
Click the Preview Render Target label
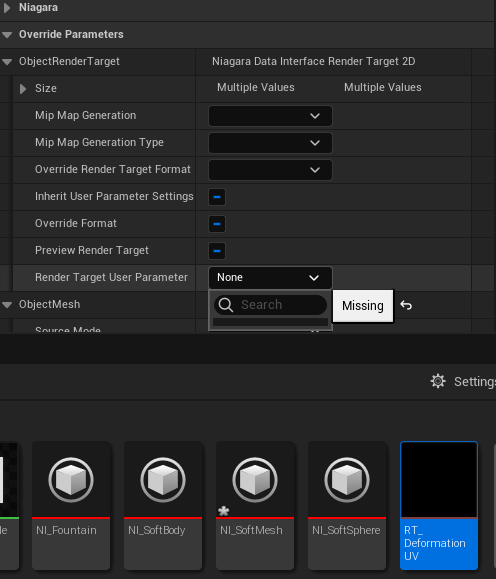92,250
